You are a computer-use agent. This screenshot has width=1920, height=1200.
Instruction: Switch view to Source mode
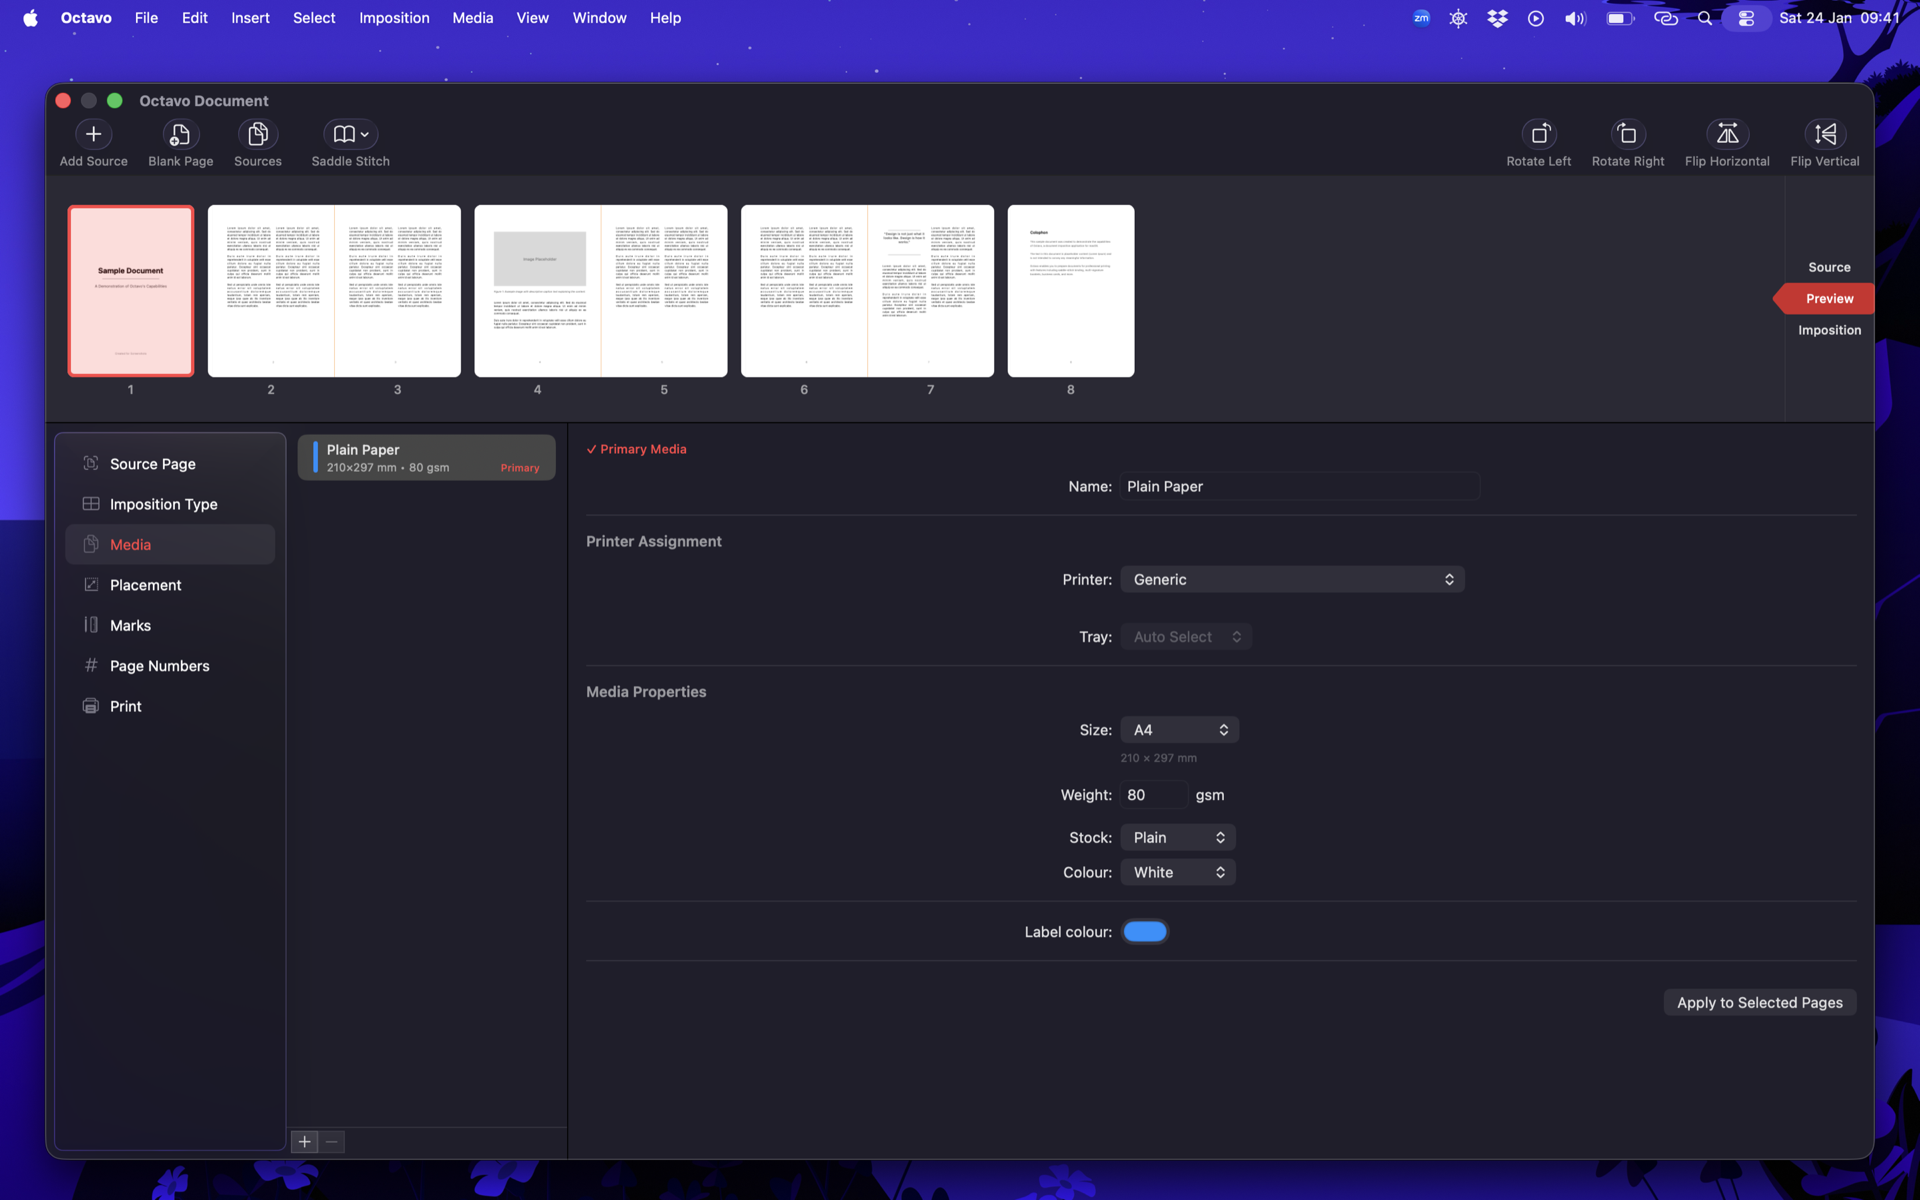(1828, 267)
